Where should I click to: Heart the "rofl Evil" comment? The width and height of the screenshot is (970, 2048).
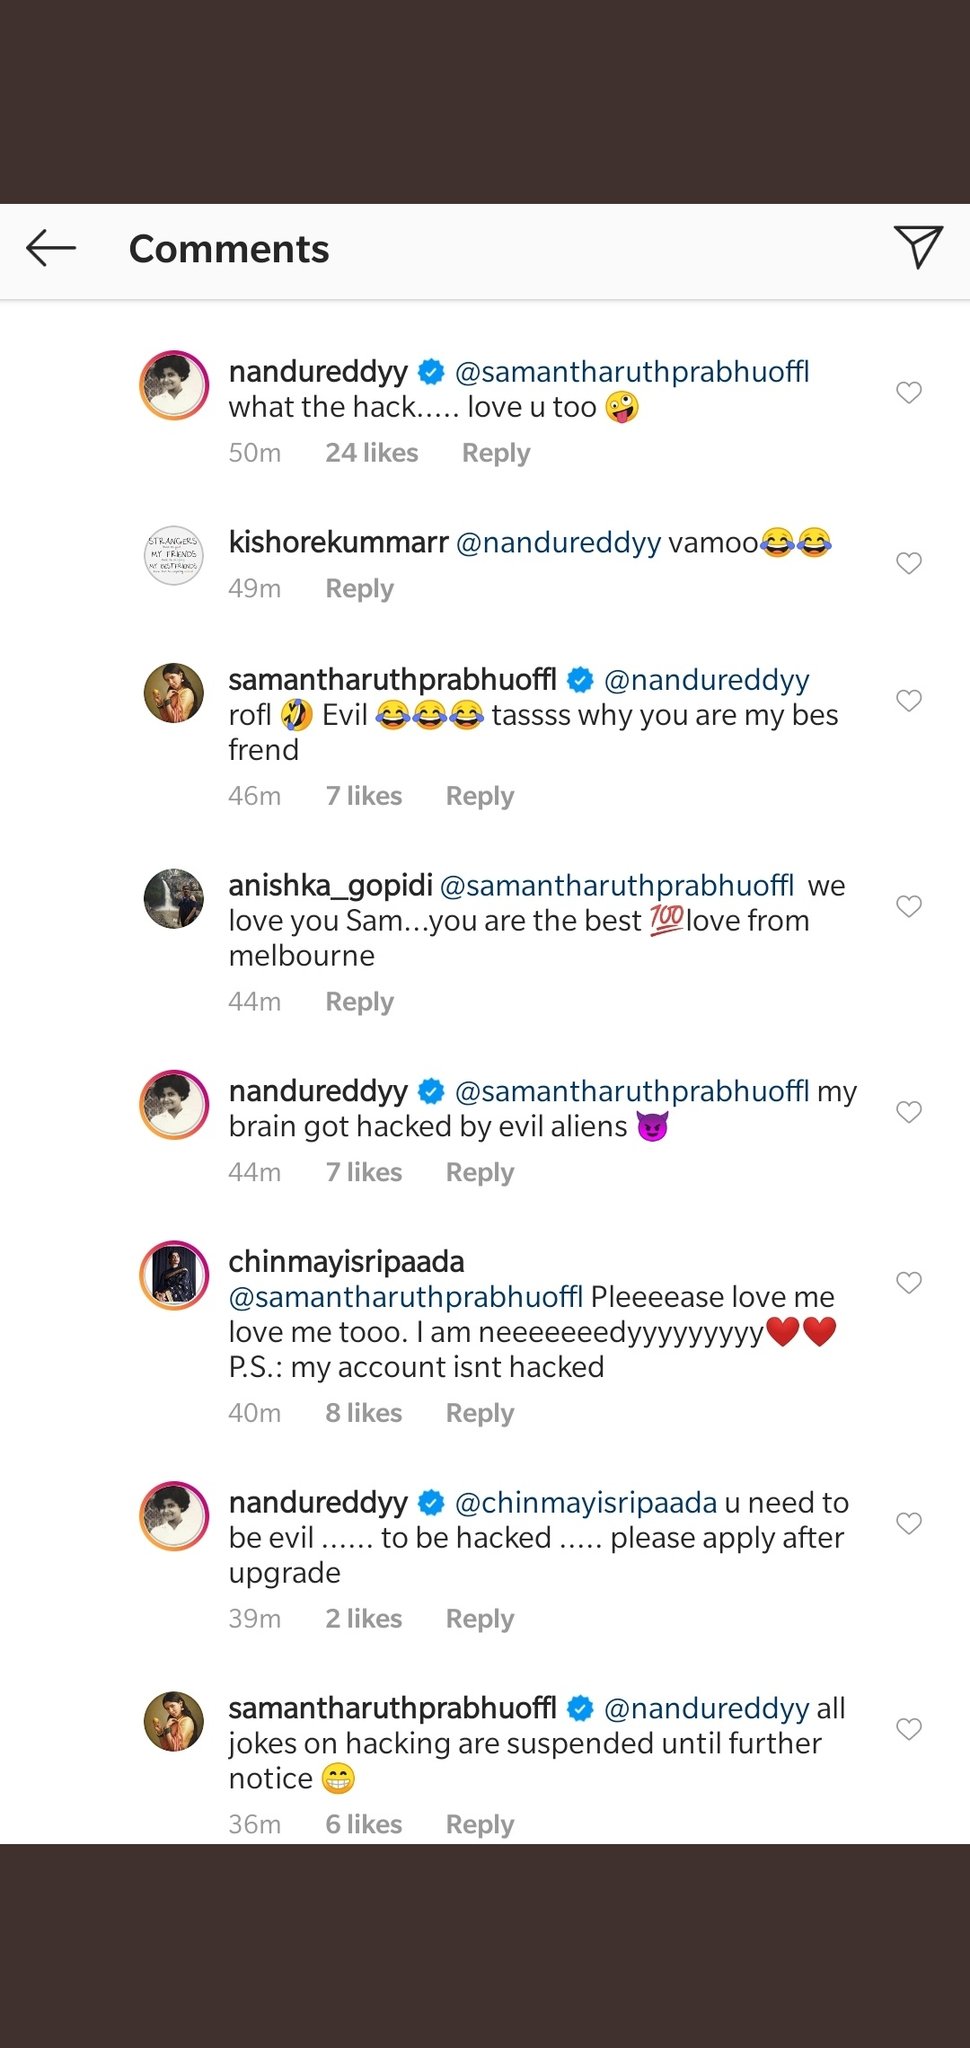[908, 700]
